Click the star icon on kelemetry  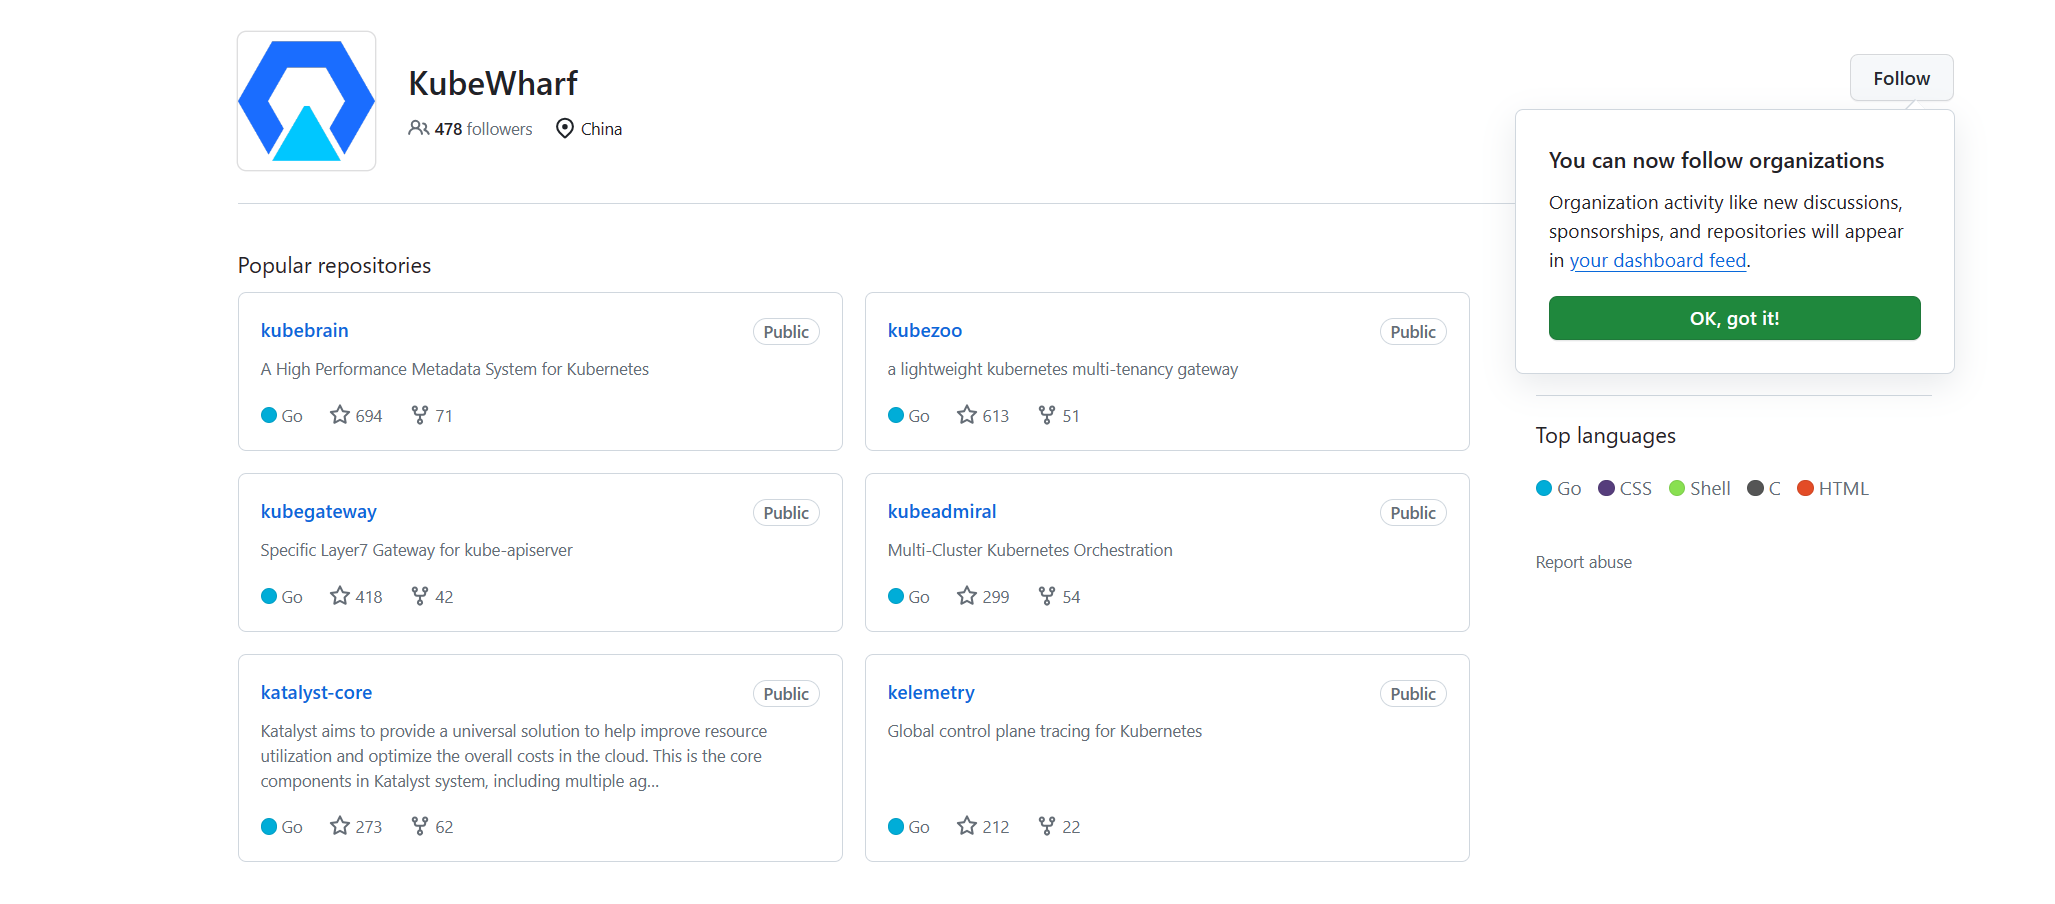[967, 826]
